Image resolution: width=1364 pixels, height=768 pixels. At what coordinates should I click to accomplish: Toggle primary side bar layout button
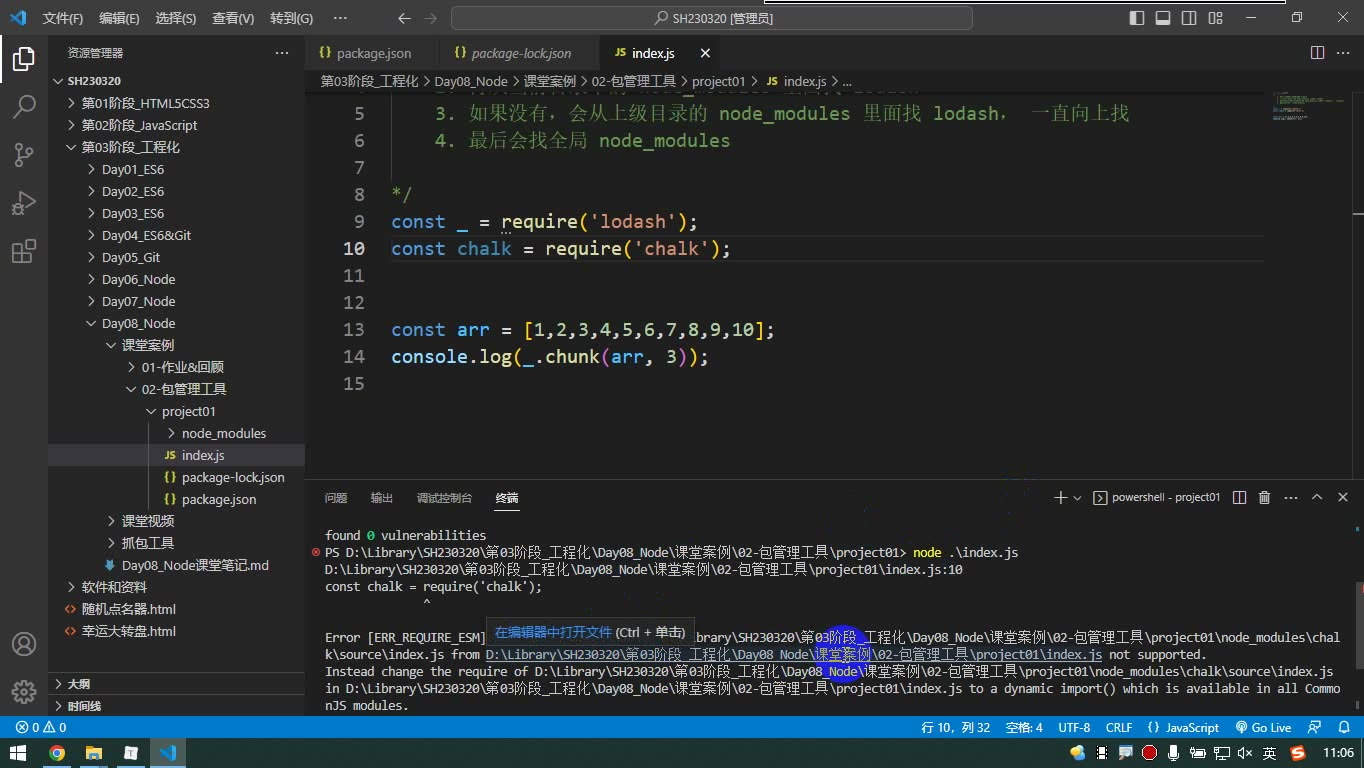coord(1137,18)
